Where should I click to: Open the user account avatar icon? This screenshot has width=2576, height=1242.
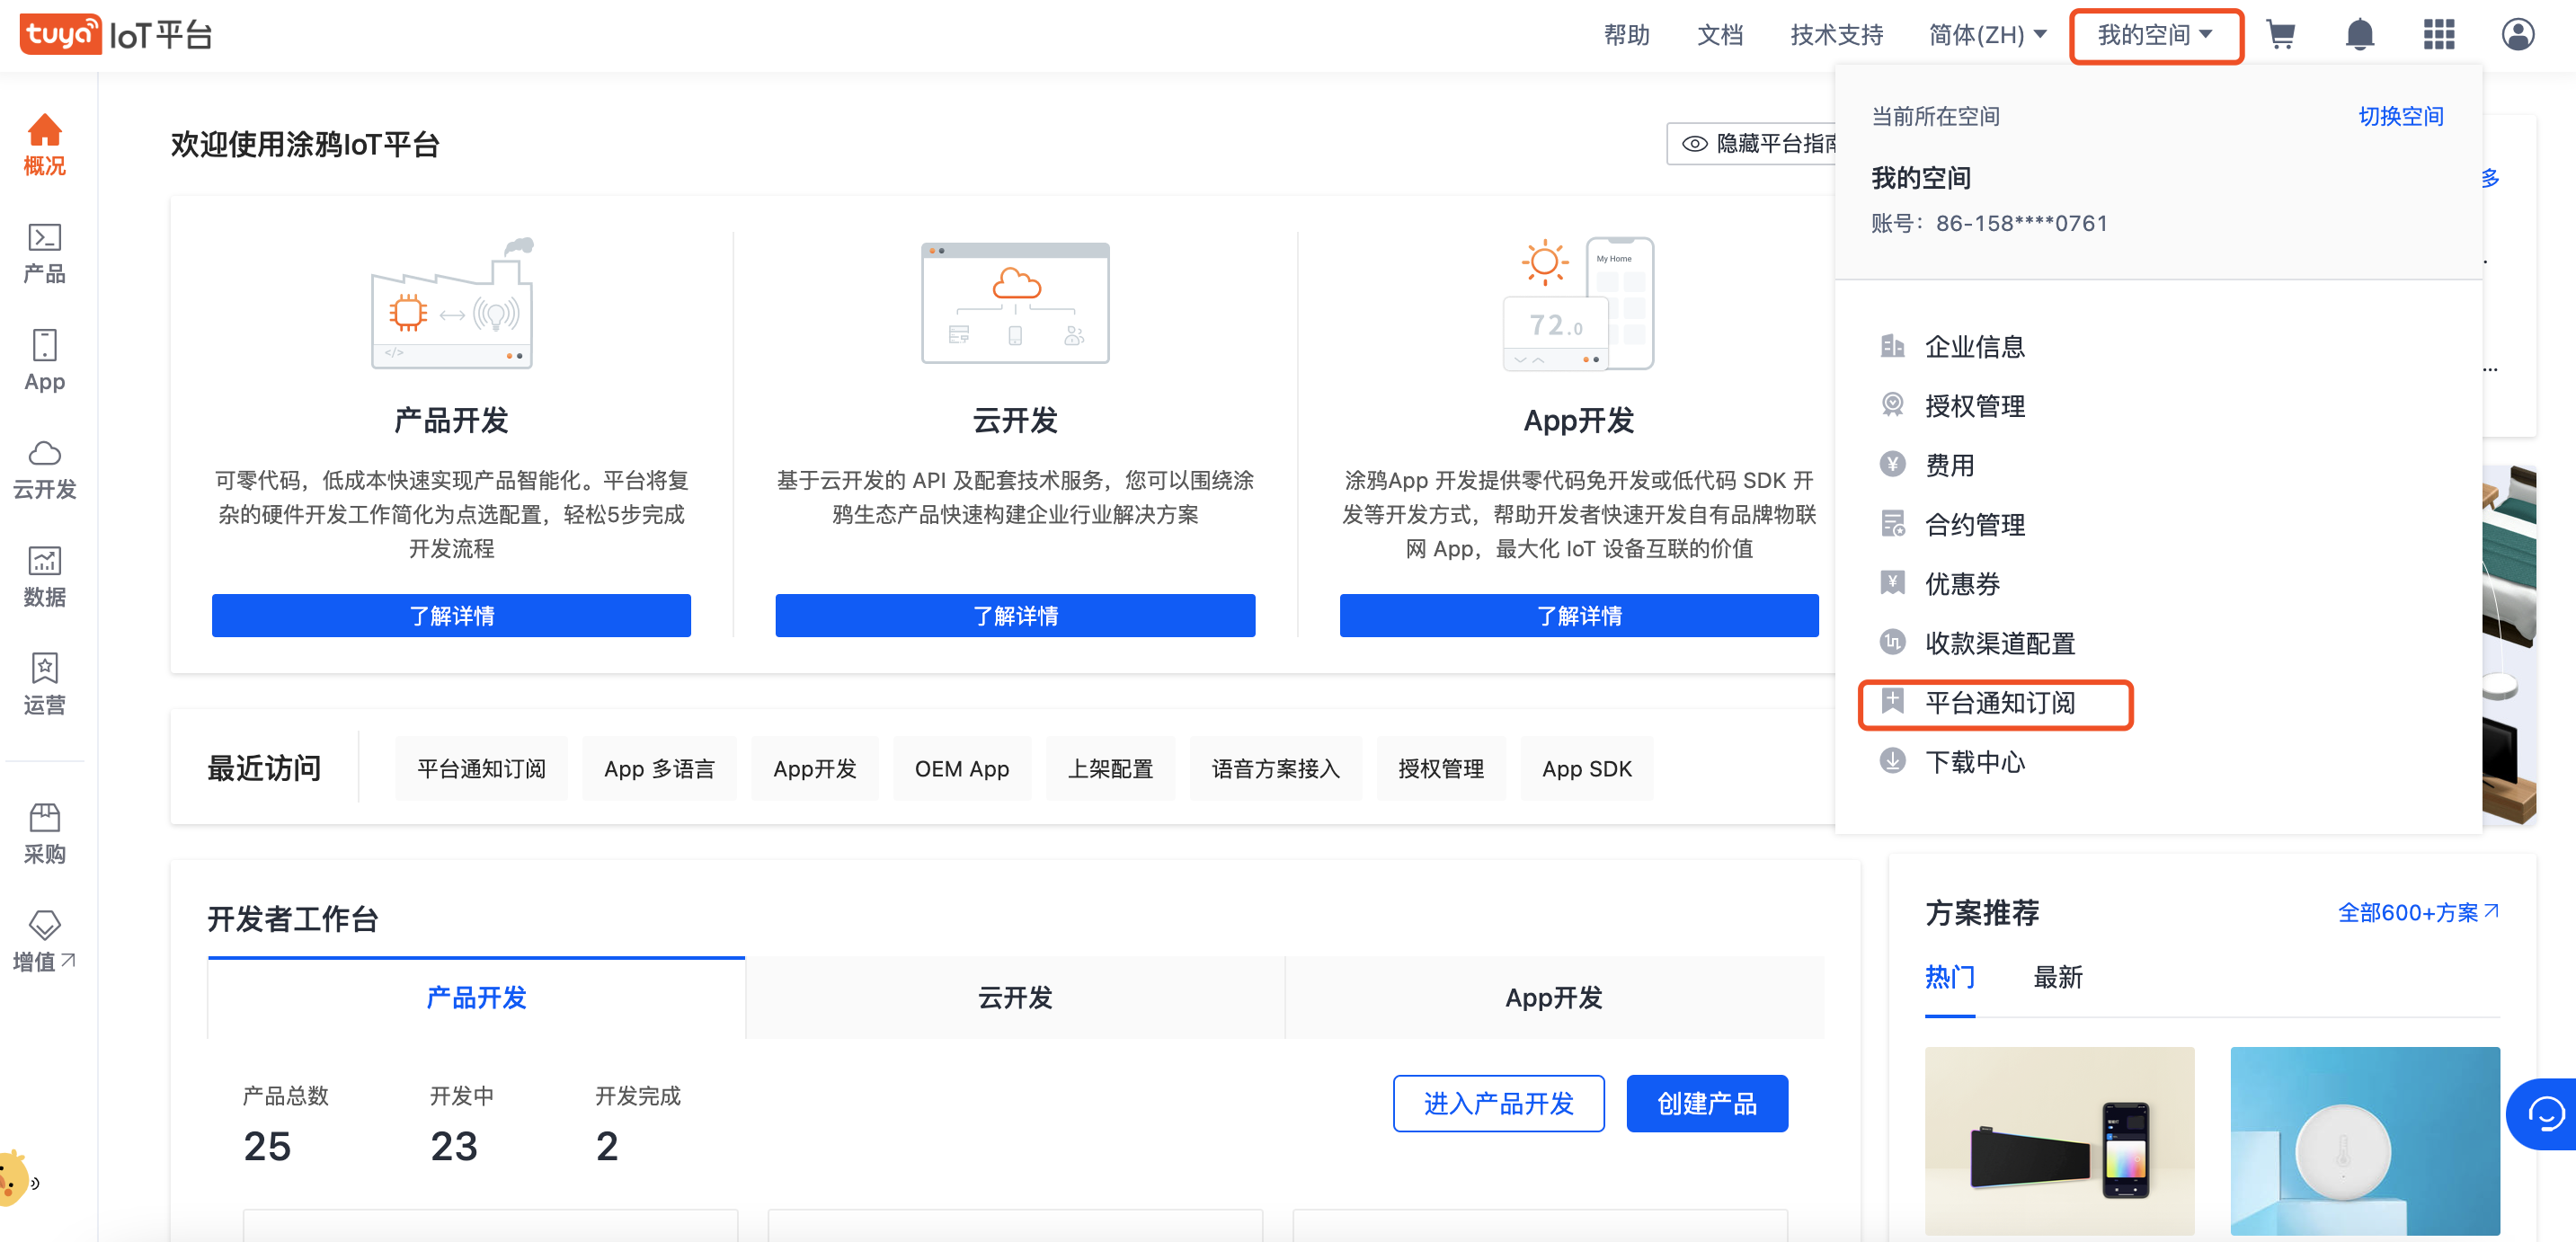[2518, 35]
